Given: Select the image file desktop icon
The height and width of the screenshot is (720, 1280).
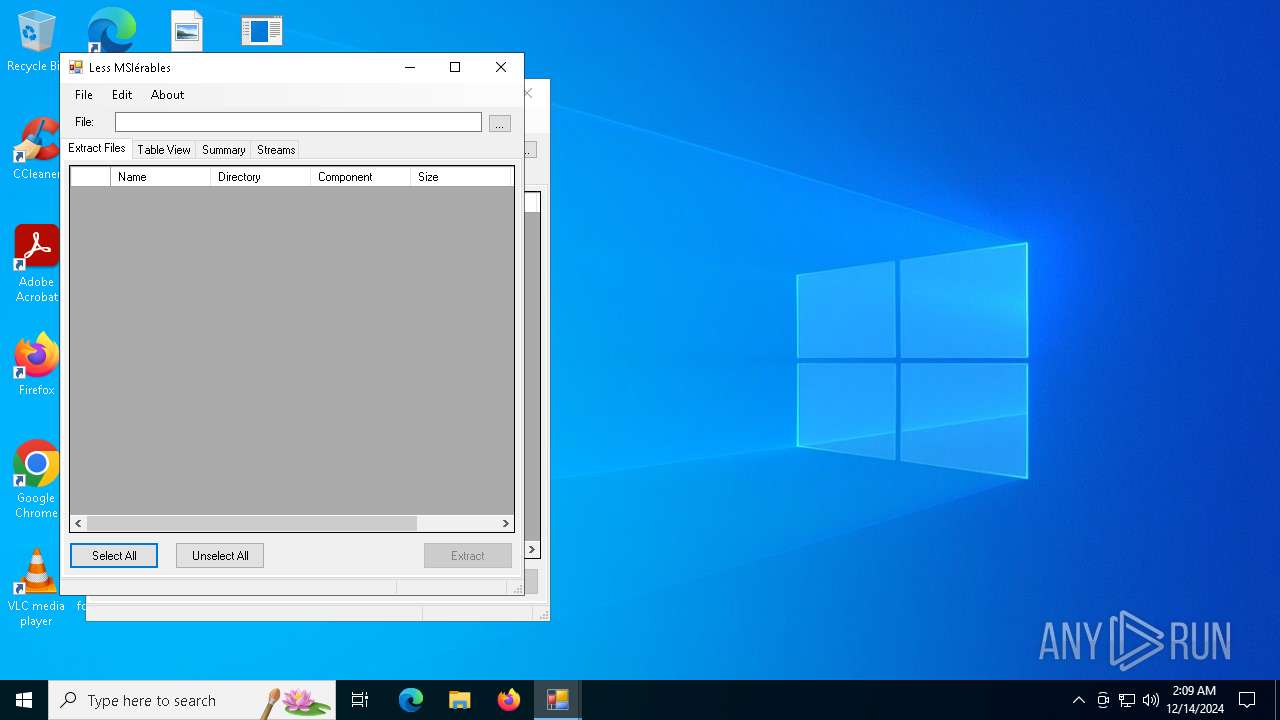Looking at the screenshot, I should coord(187,30).
